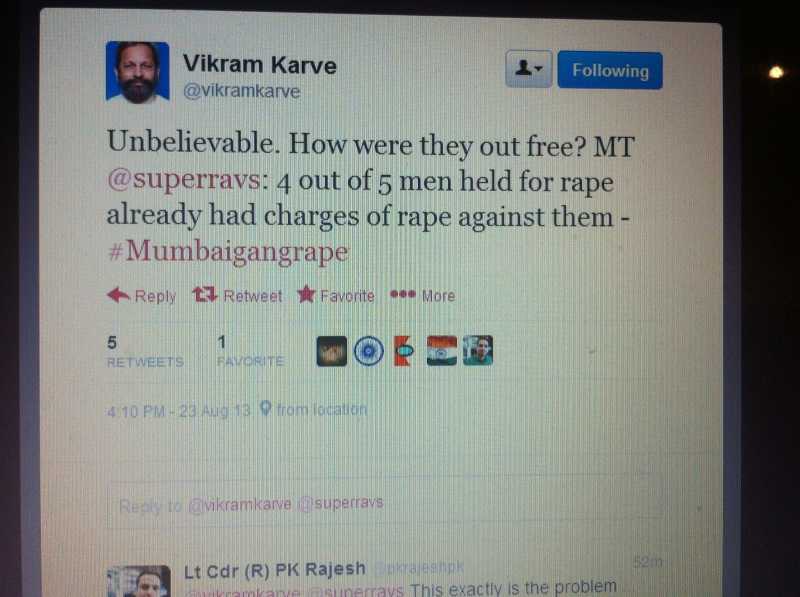Open the orange K logo avatar

(403, 351)
